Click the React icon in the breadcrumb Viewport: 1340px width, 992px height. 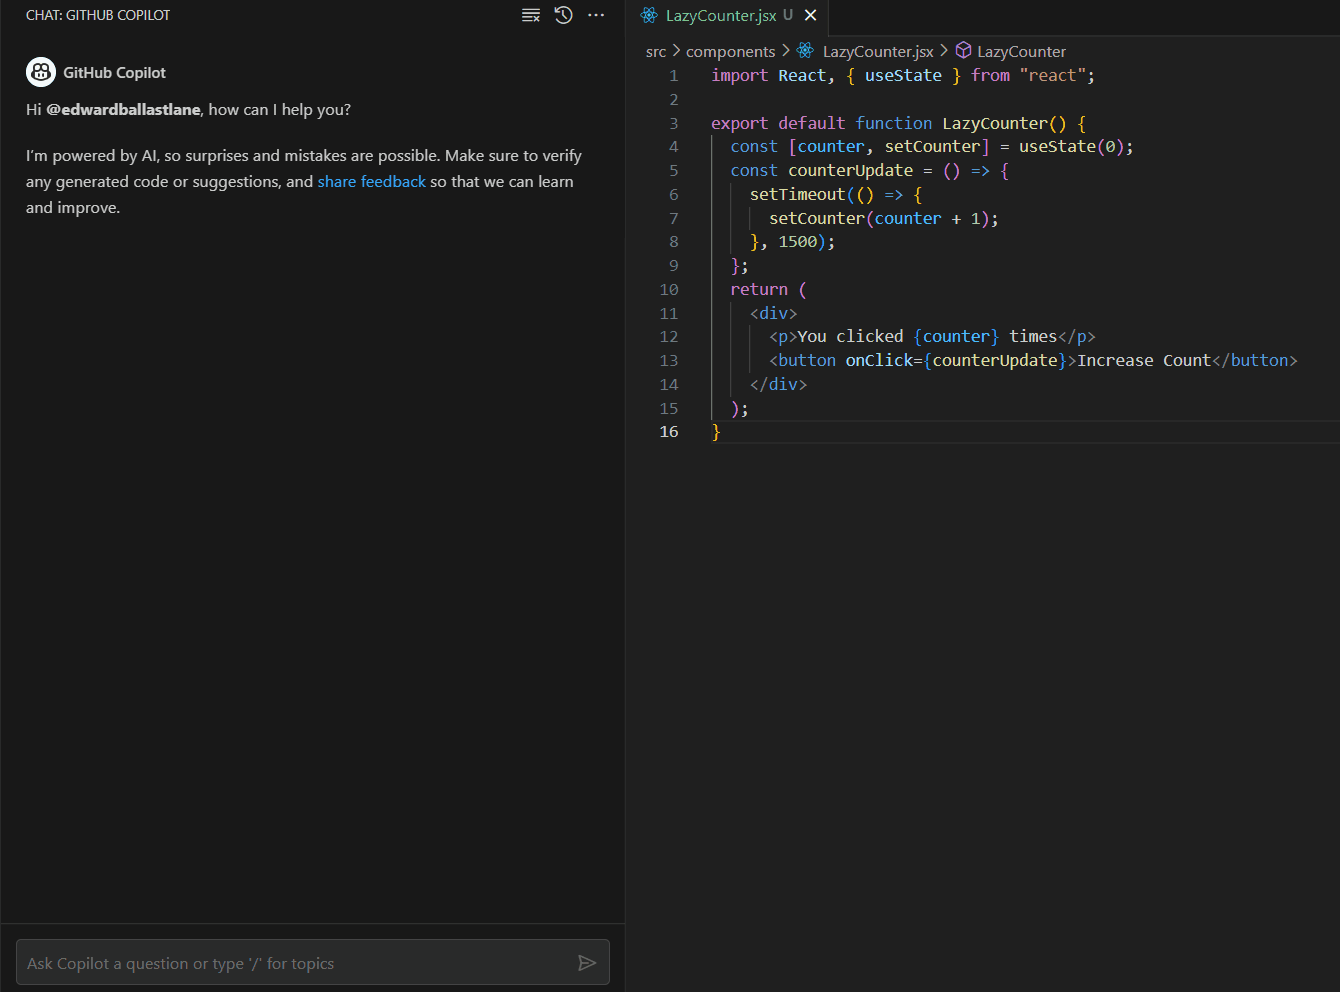point(805,50)
